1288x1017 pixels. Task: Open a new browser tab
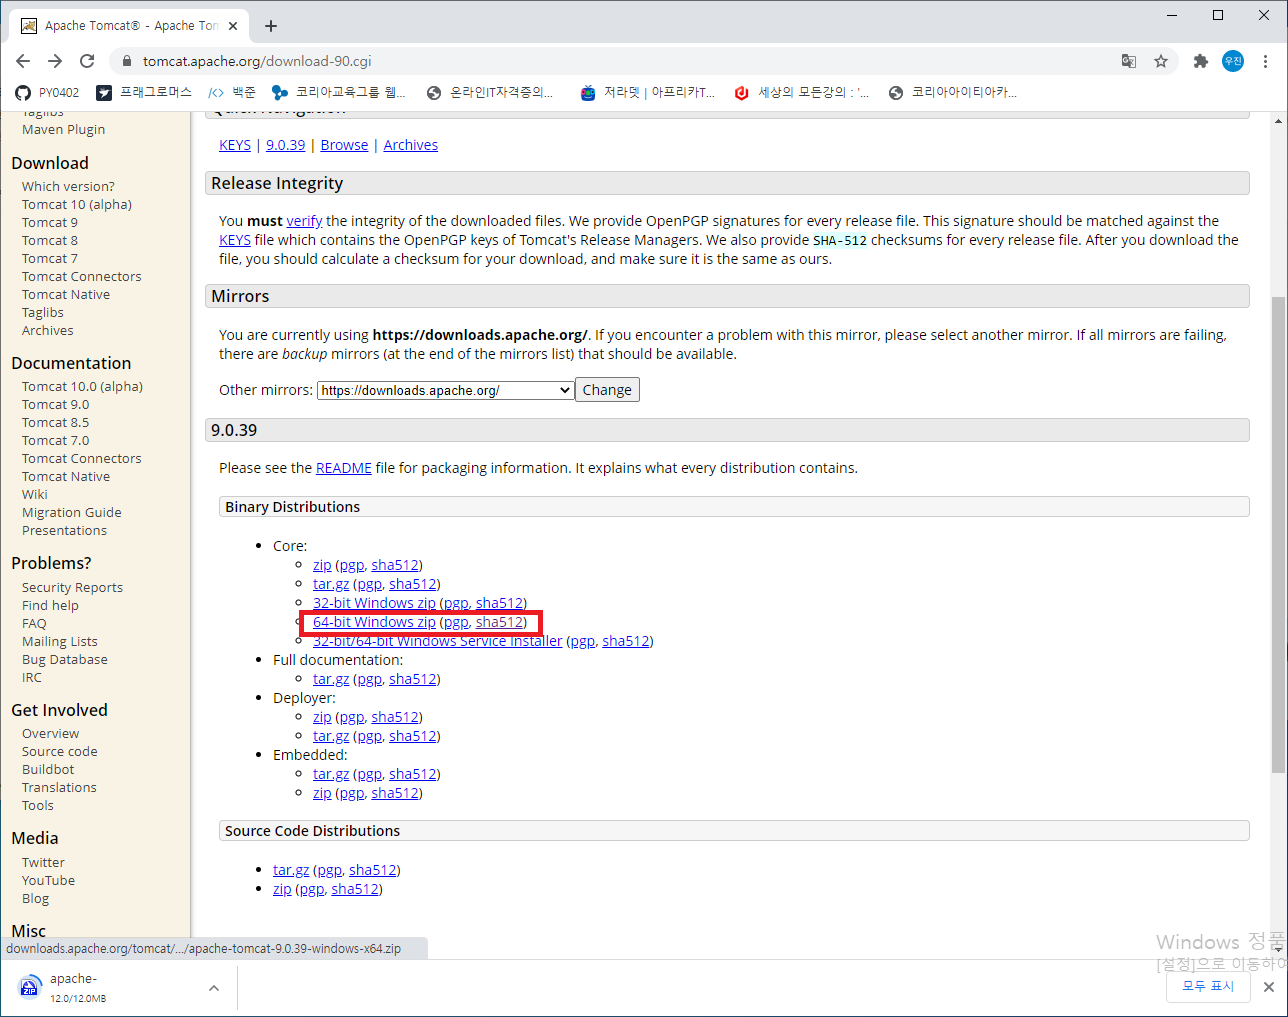tap(271, 26)
